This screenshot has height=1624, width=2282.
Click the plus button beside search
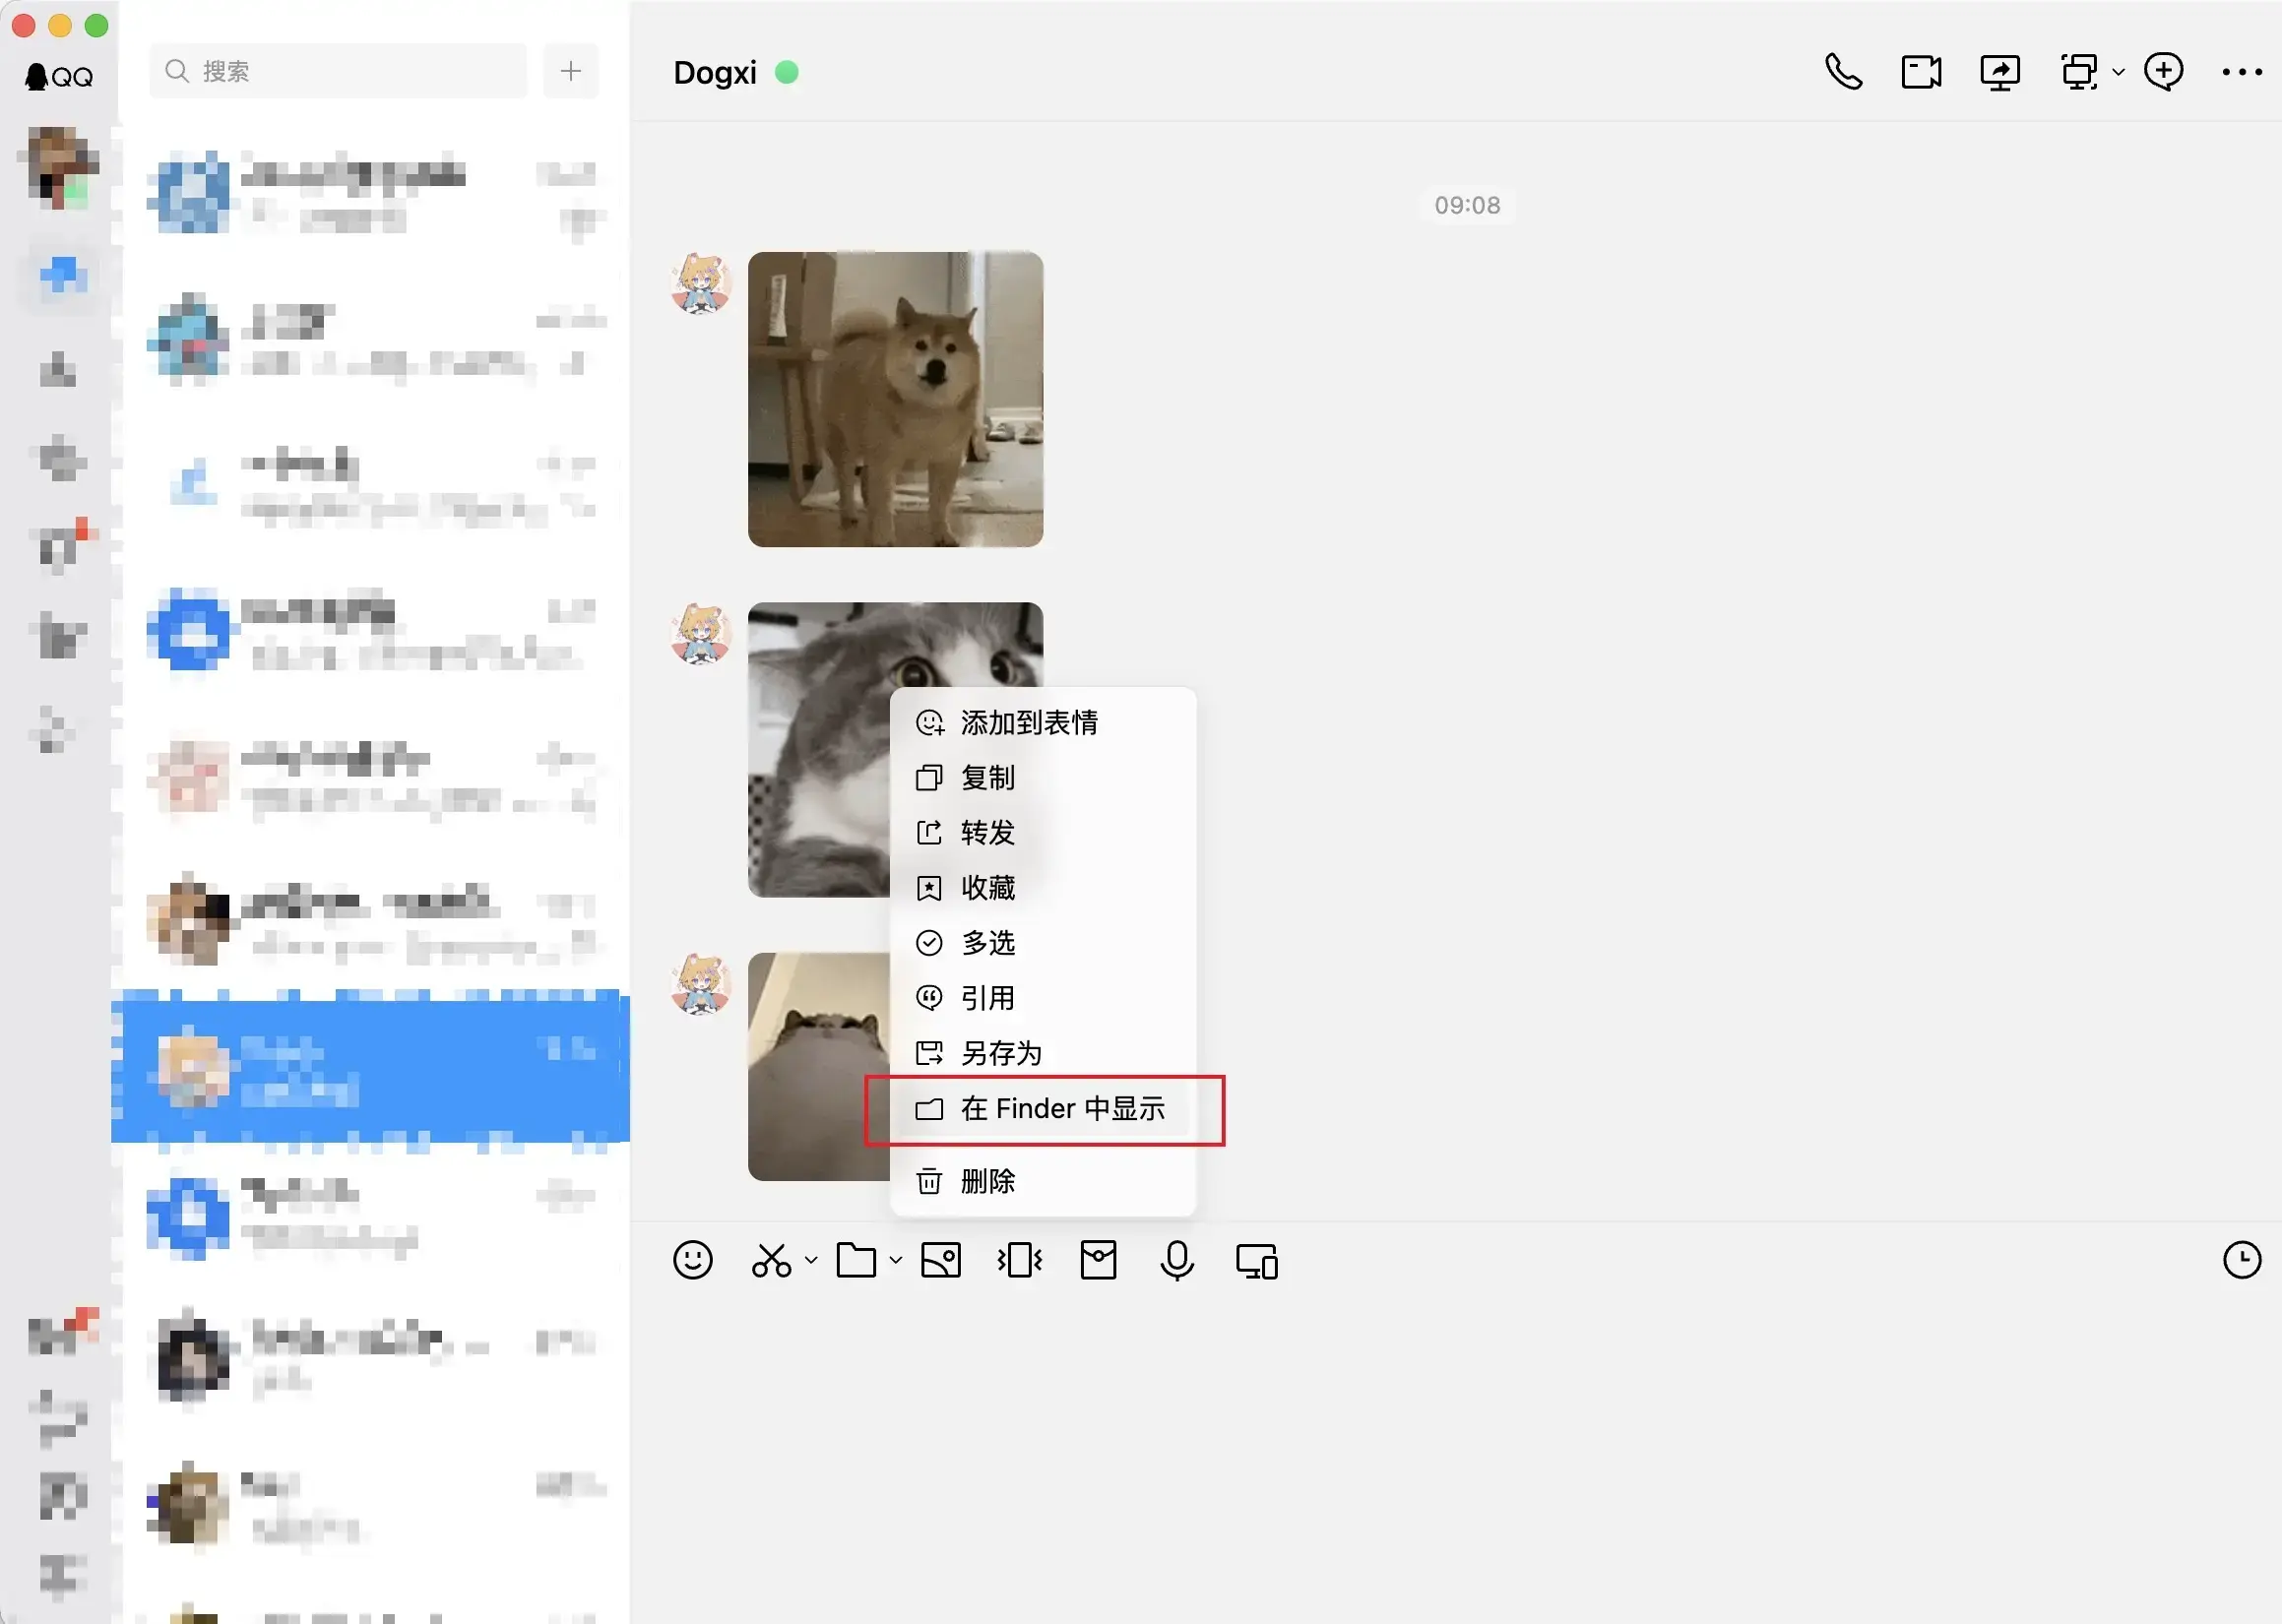click(571, 71)
